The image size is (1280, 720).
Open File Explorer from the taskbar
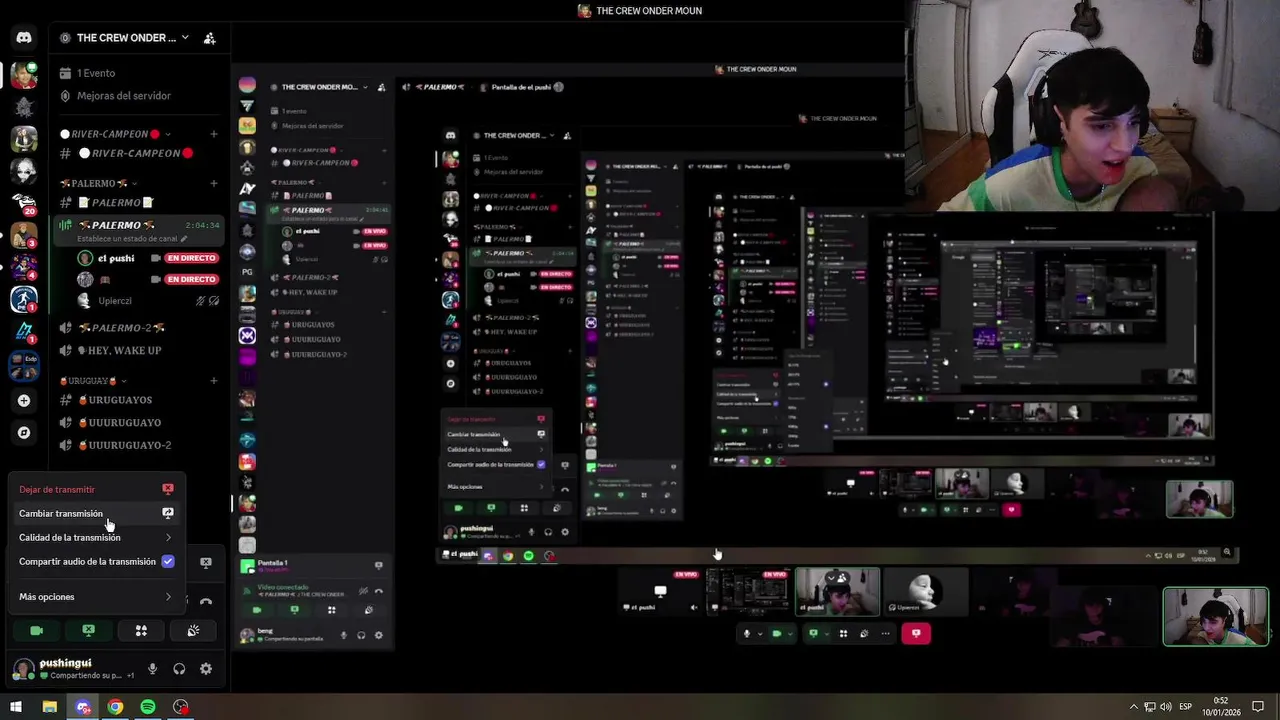(49, 707)
